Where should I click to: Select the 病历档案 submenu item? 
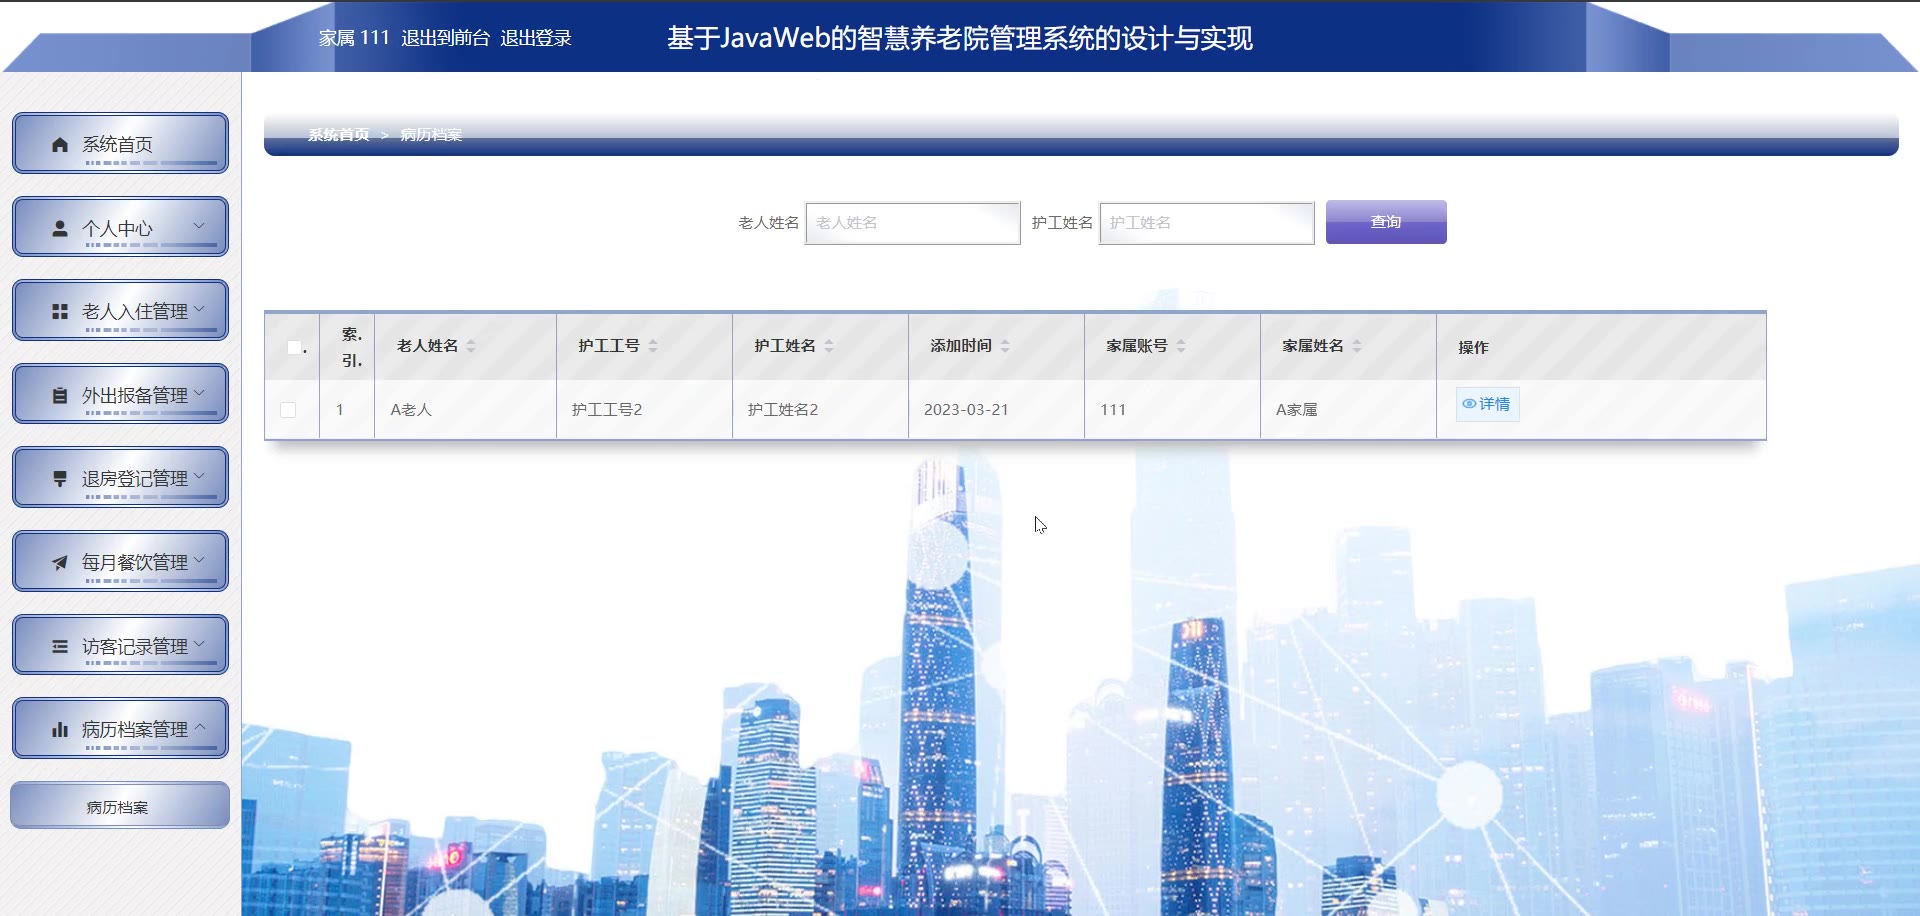coord(120,805)
